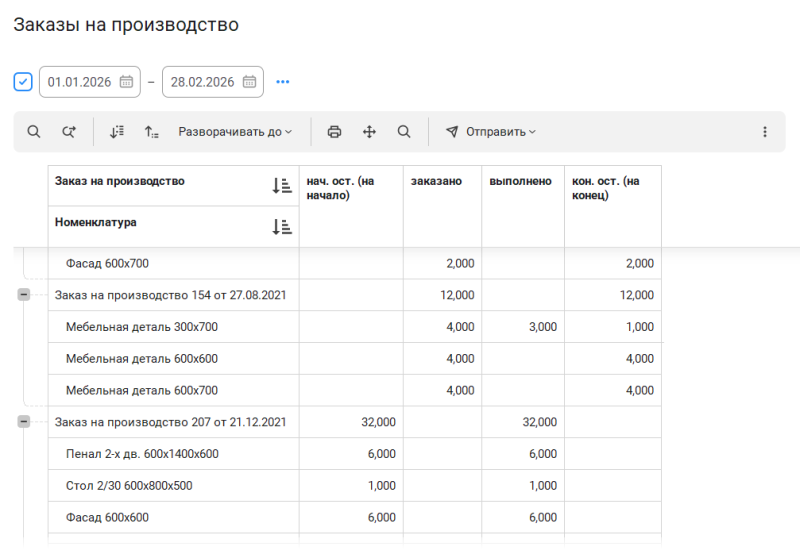This screenshot has height=558, width=800.
Task: Click the four-arrow move icon
Action: 369,132
